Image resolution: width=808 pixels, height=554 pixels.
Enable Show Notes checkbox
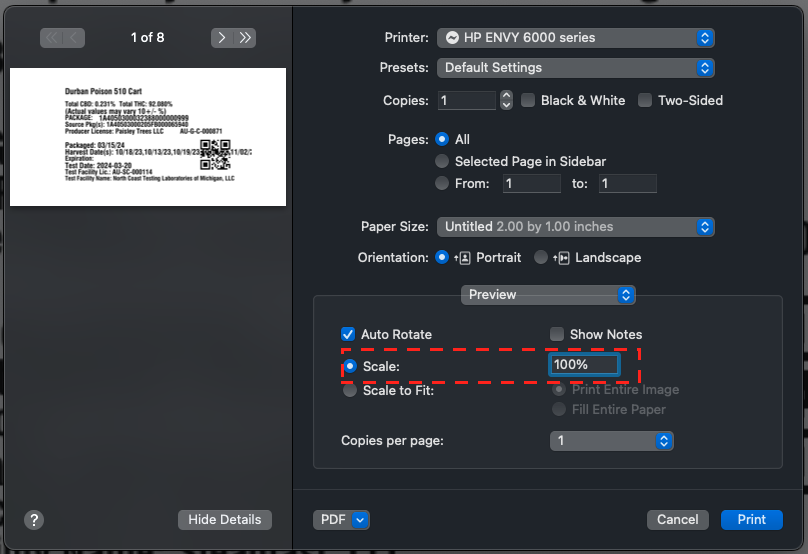point(557,334)
